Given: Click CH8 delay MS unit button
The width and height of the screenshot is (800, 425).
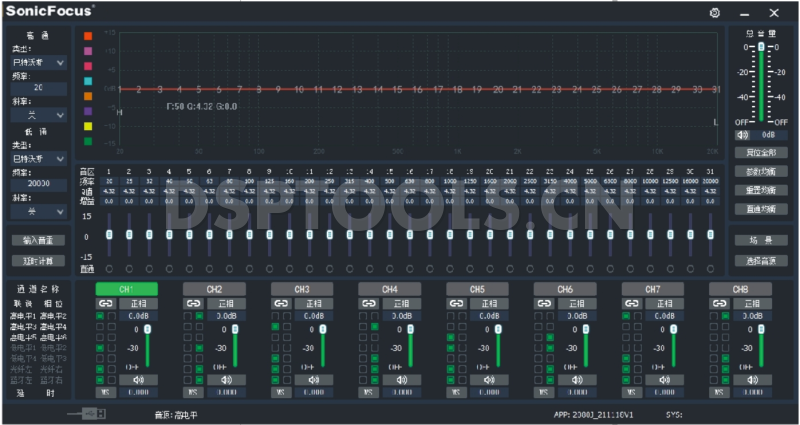Looking at the screenshot, I should point(719,393).
